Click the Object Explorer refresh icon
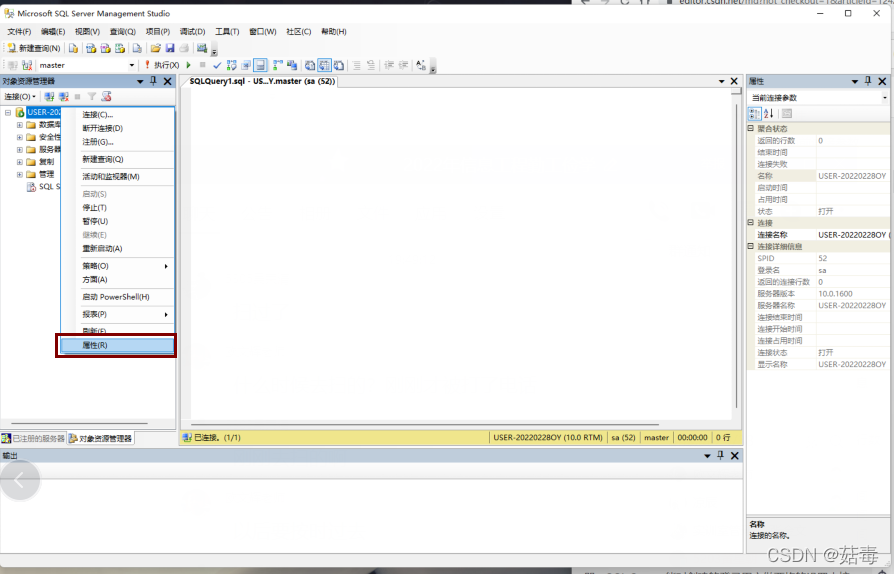The image size is (894, 574). [106, 96]
